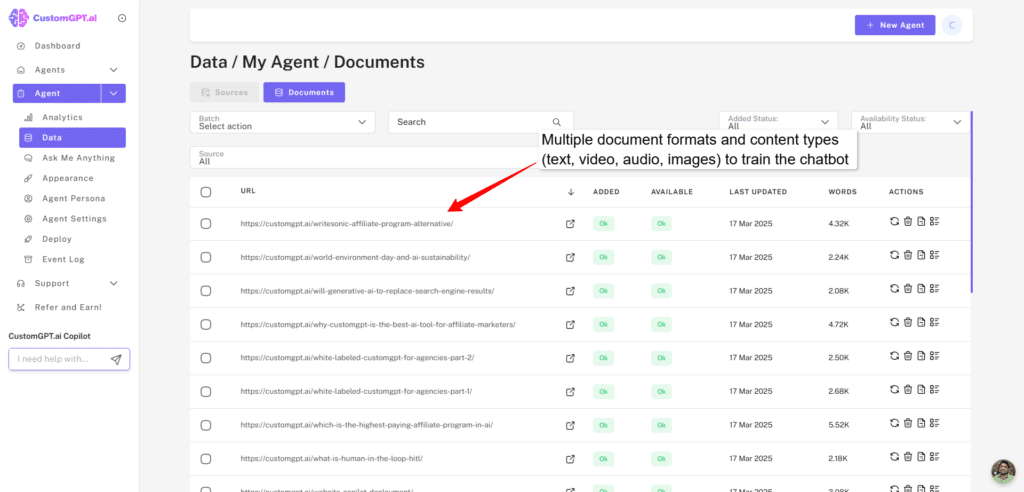Open the Availability Status filter dropdown
The width and height of the screenshot is (1024, 492).
point(911,122)
